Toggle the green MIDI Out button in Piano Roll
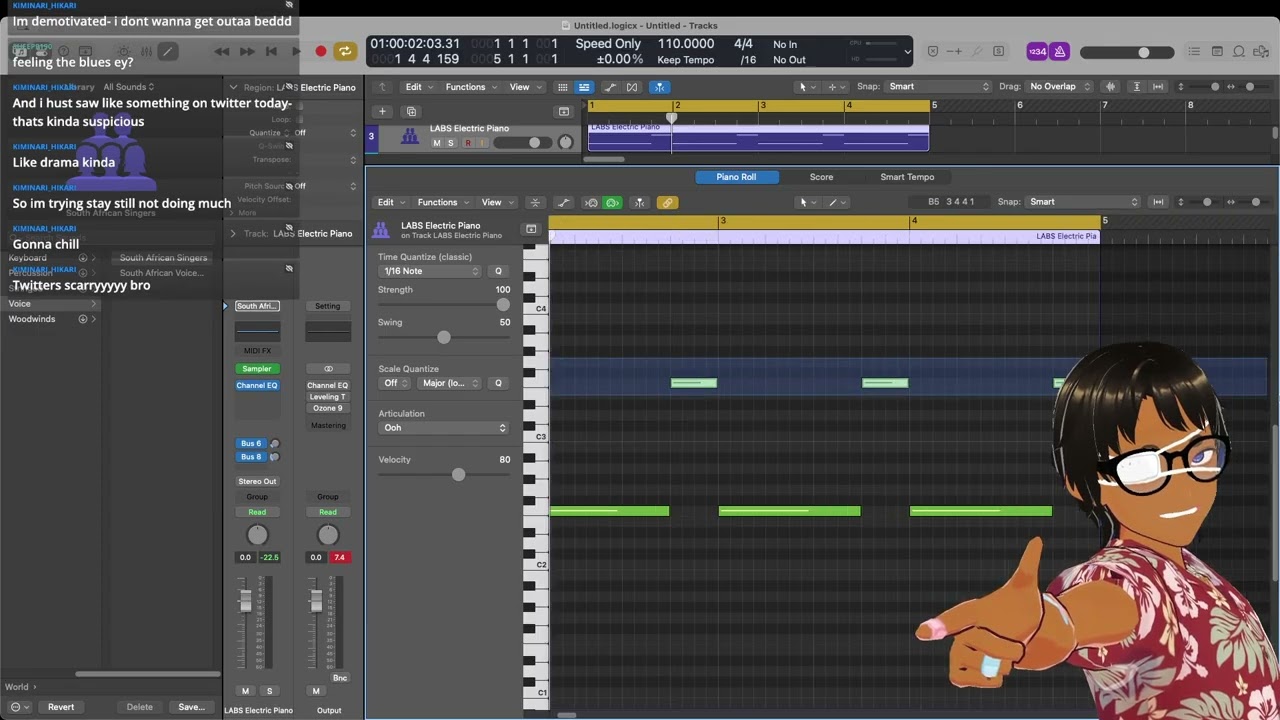The image size is (1280, 720). 613,203
